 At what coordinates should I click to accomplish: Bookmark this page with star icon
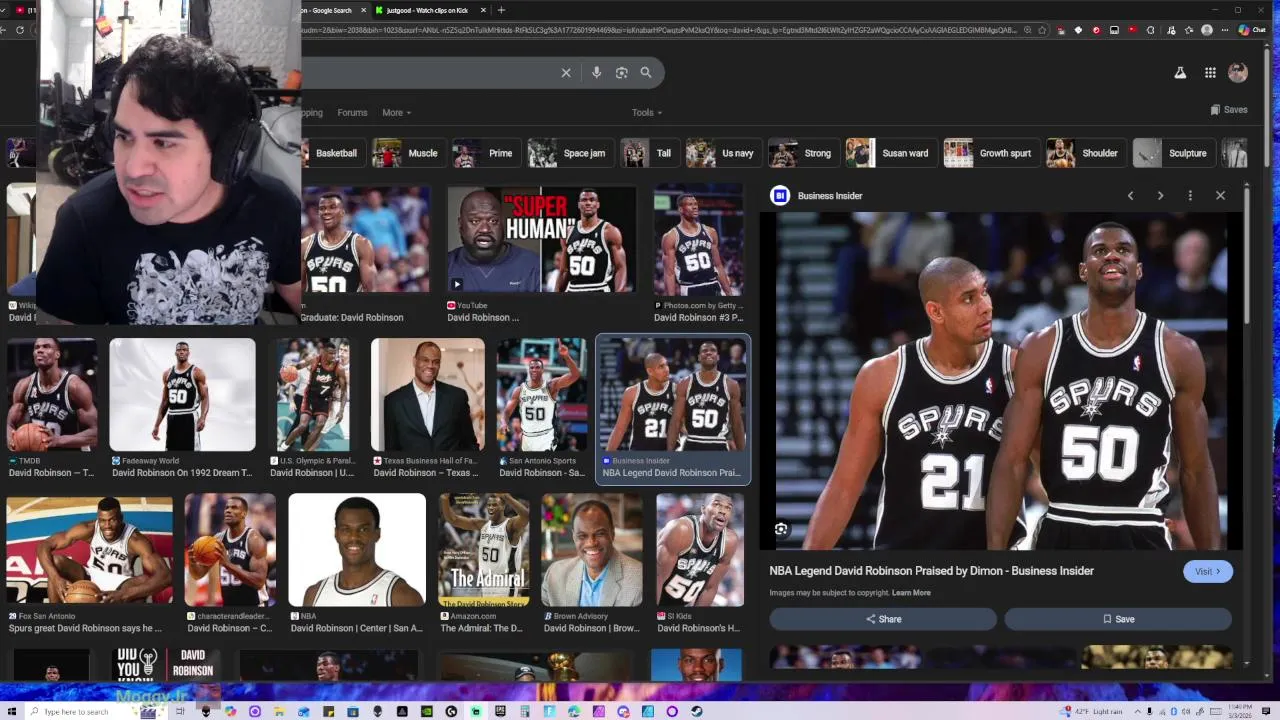coord(1042,30)
